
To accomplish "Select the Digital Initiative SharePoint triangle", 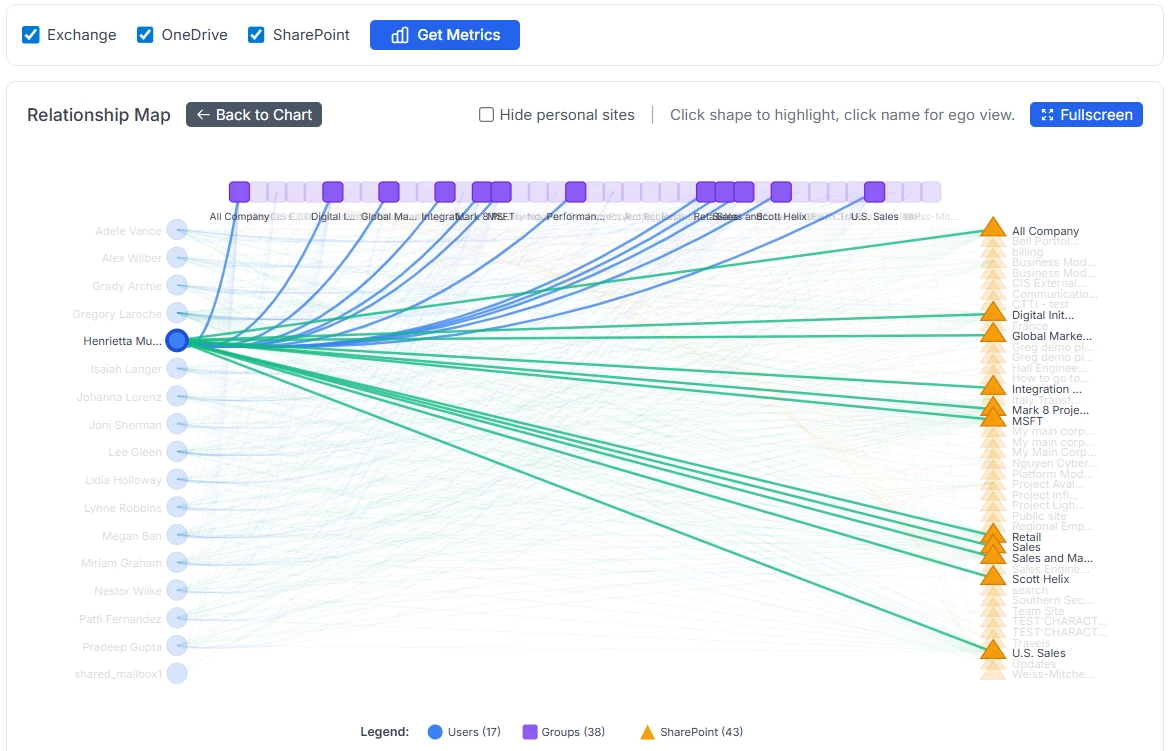I will 993,313.
